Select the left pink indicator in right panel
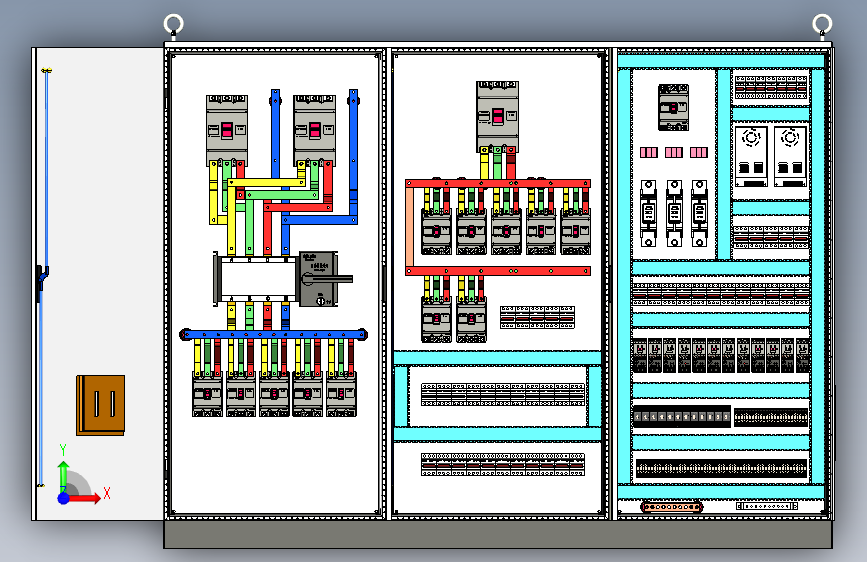This screenshot has width=867, height=562. pyautogui.click(x=649, y=152)
